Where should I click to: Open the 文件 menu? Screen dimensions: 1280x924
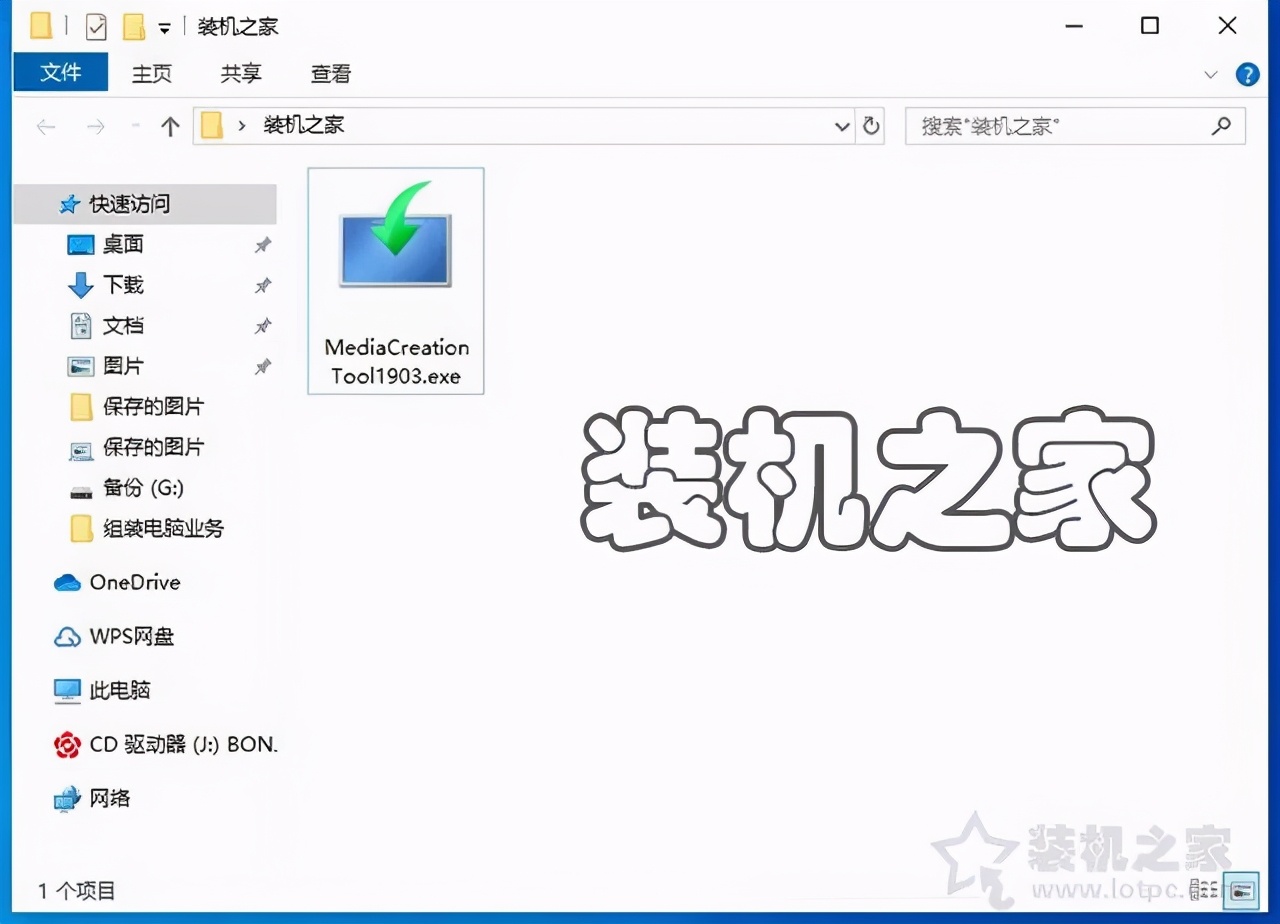point(61,72)
